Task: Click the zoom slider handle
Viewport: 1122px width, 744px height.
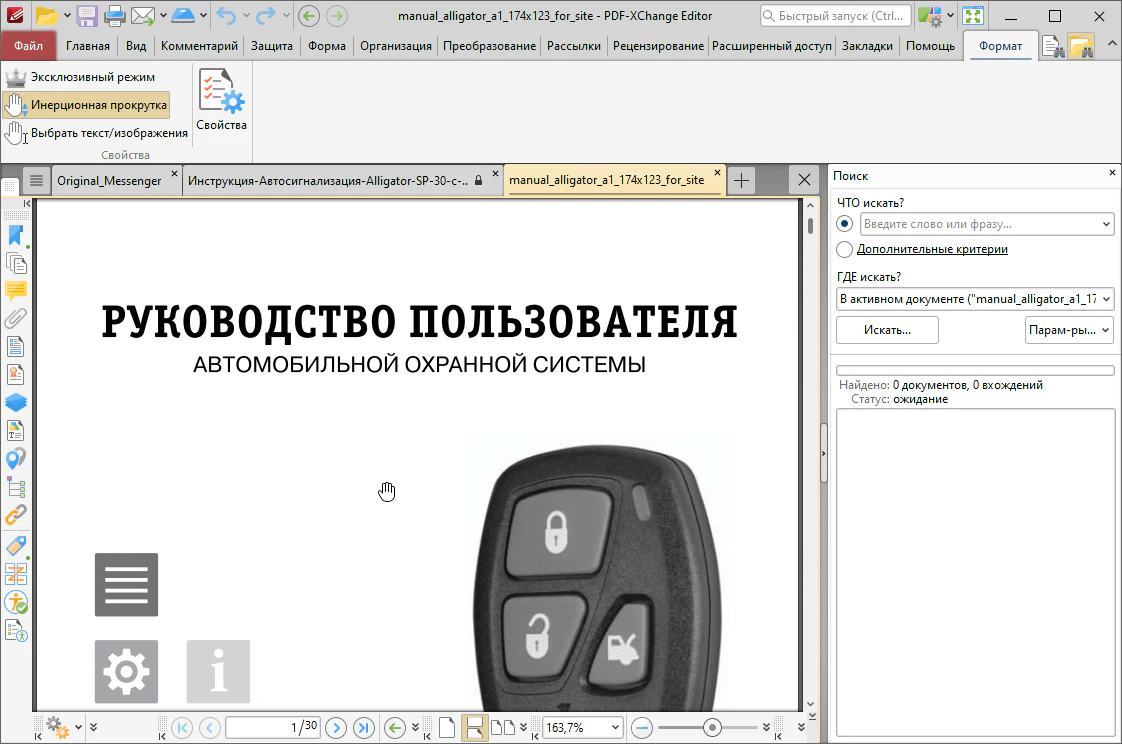Action: click(712, 727)
